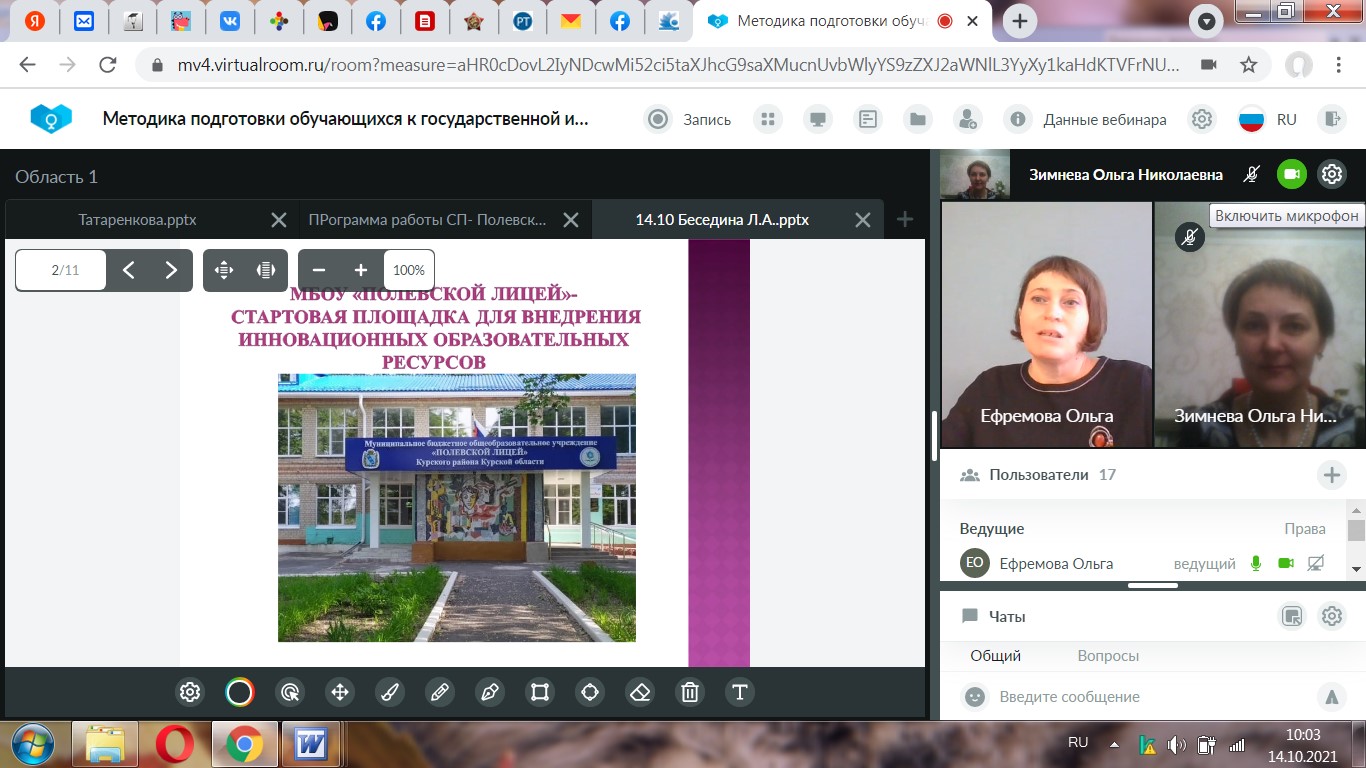The width and height of the screenshot is (1366, 768).
Task: Open the Yandex browser tab
Action: pos(35,20)
